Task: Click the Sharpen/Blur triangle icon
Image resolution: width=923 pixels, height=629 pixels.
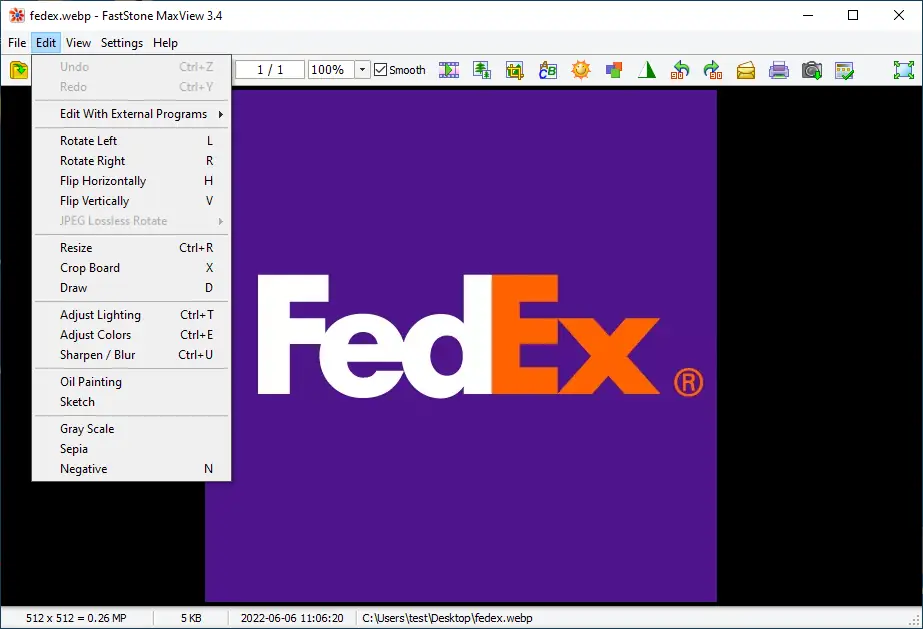Action: click(x=646, y=70)
